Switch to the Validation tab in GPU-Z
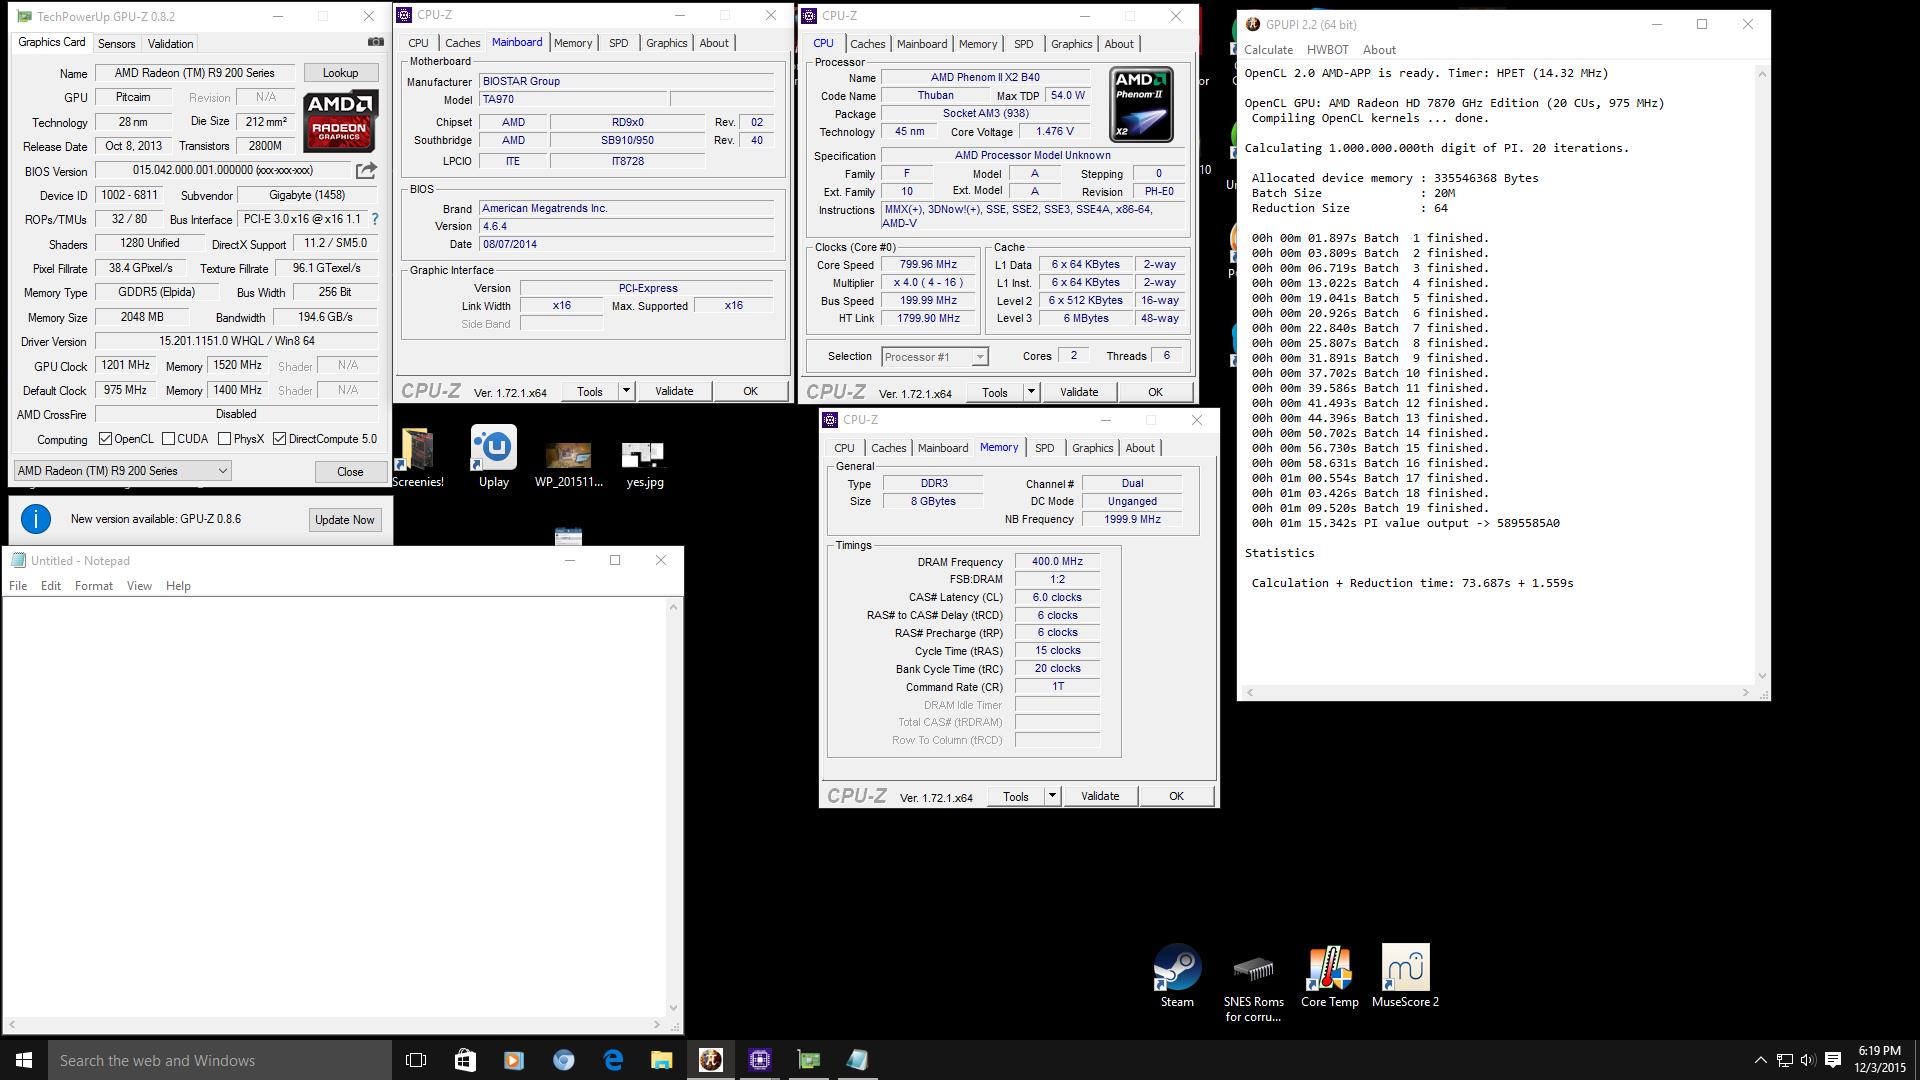The width and height of the screenshot is (1920, 1080). 170,44
